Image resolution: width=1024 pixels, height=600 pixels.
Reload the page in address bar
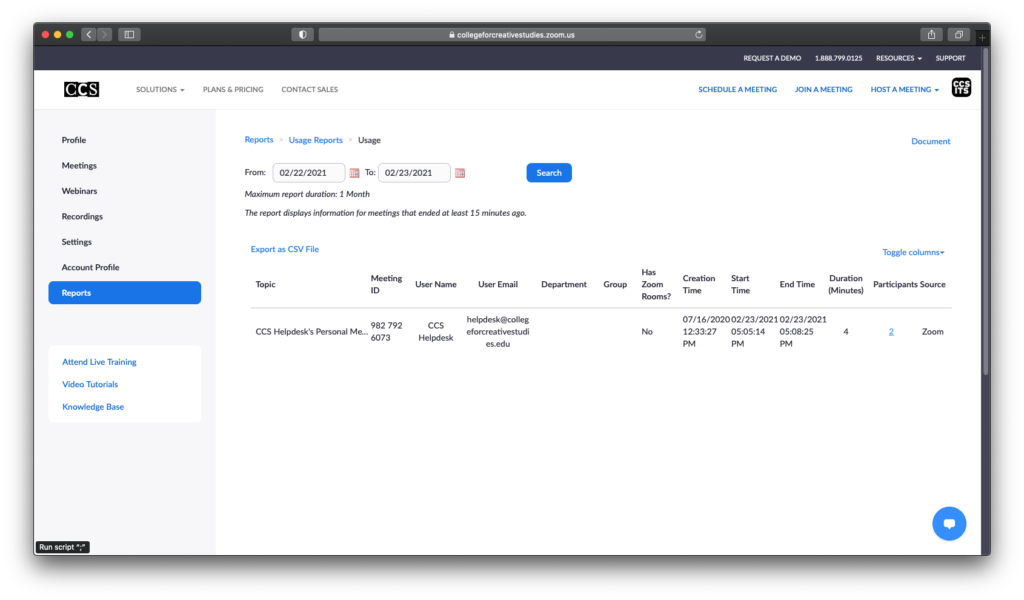tap(699, 34)
